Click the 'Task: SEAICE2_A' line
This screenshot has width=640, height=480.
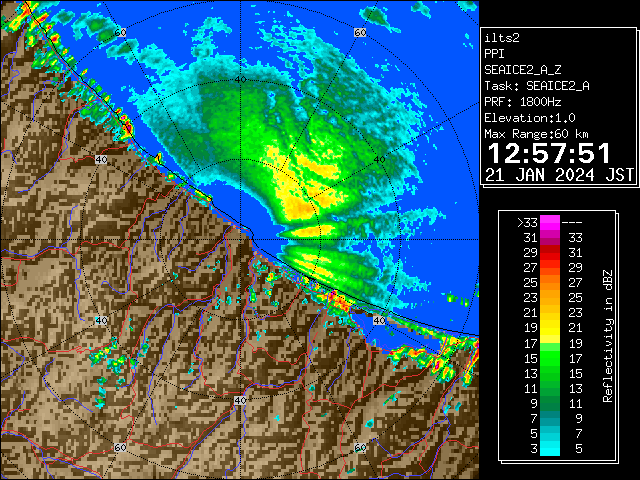click(x=537, y=86)
